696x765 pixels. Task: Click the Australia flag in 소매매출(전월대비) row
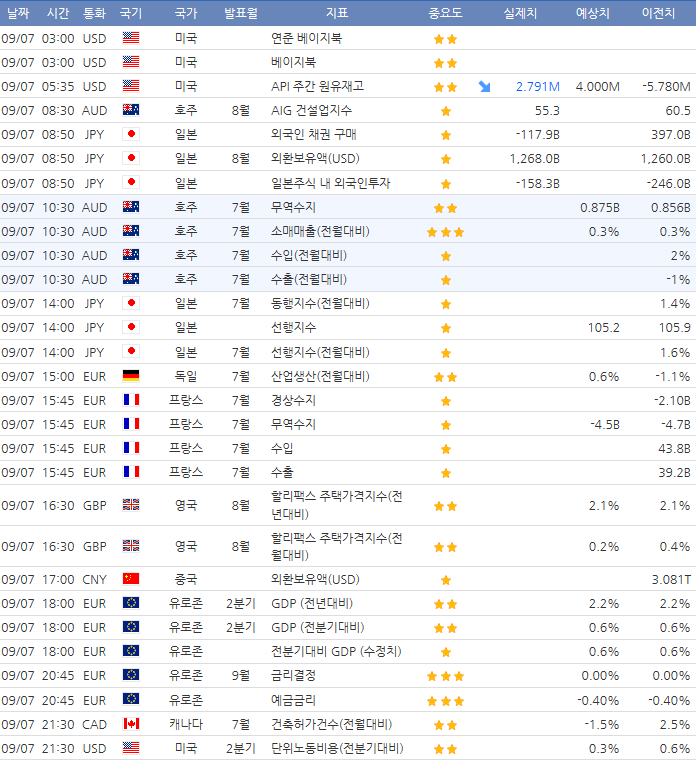point(131,231)
